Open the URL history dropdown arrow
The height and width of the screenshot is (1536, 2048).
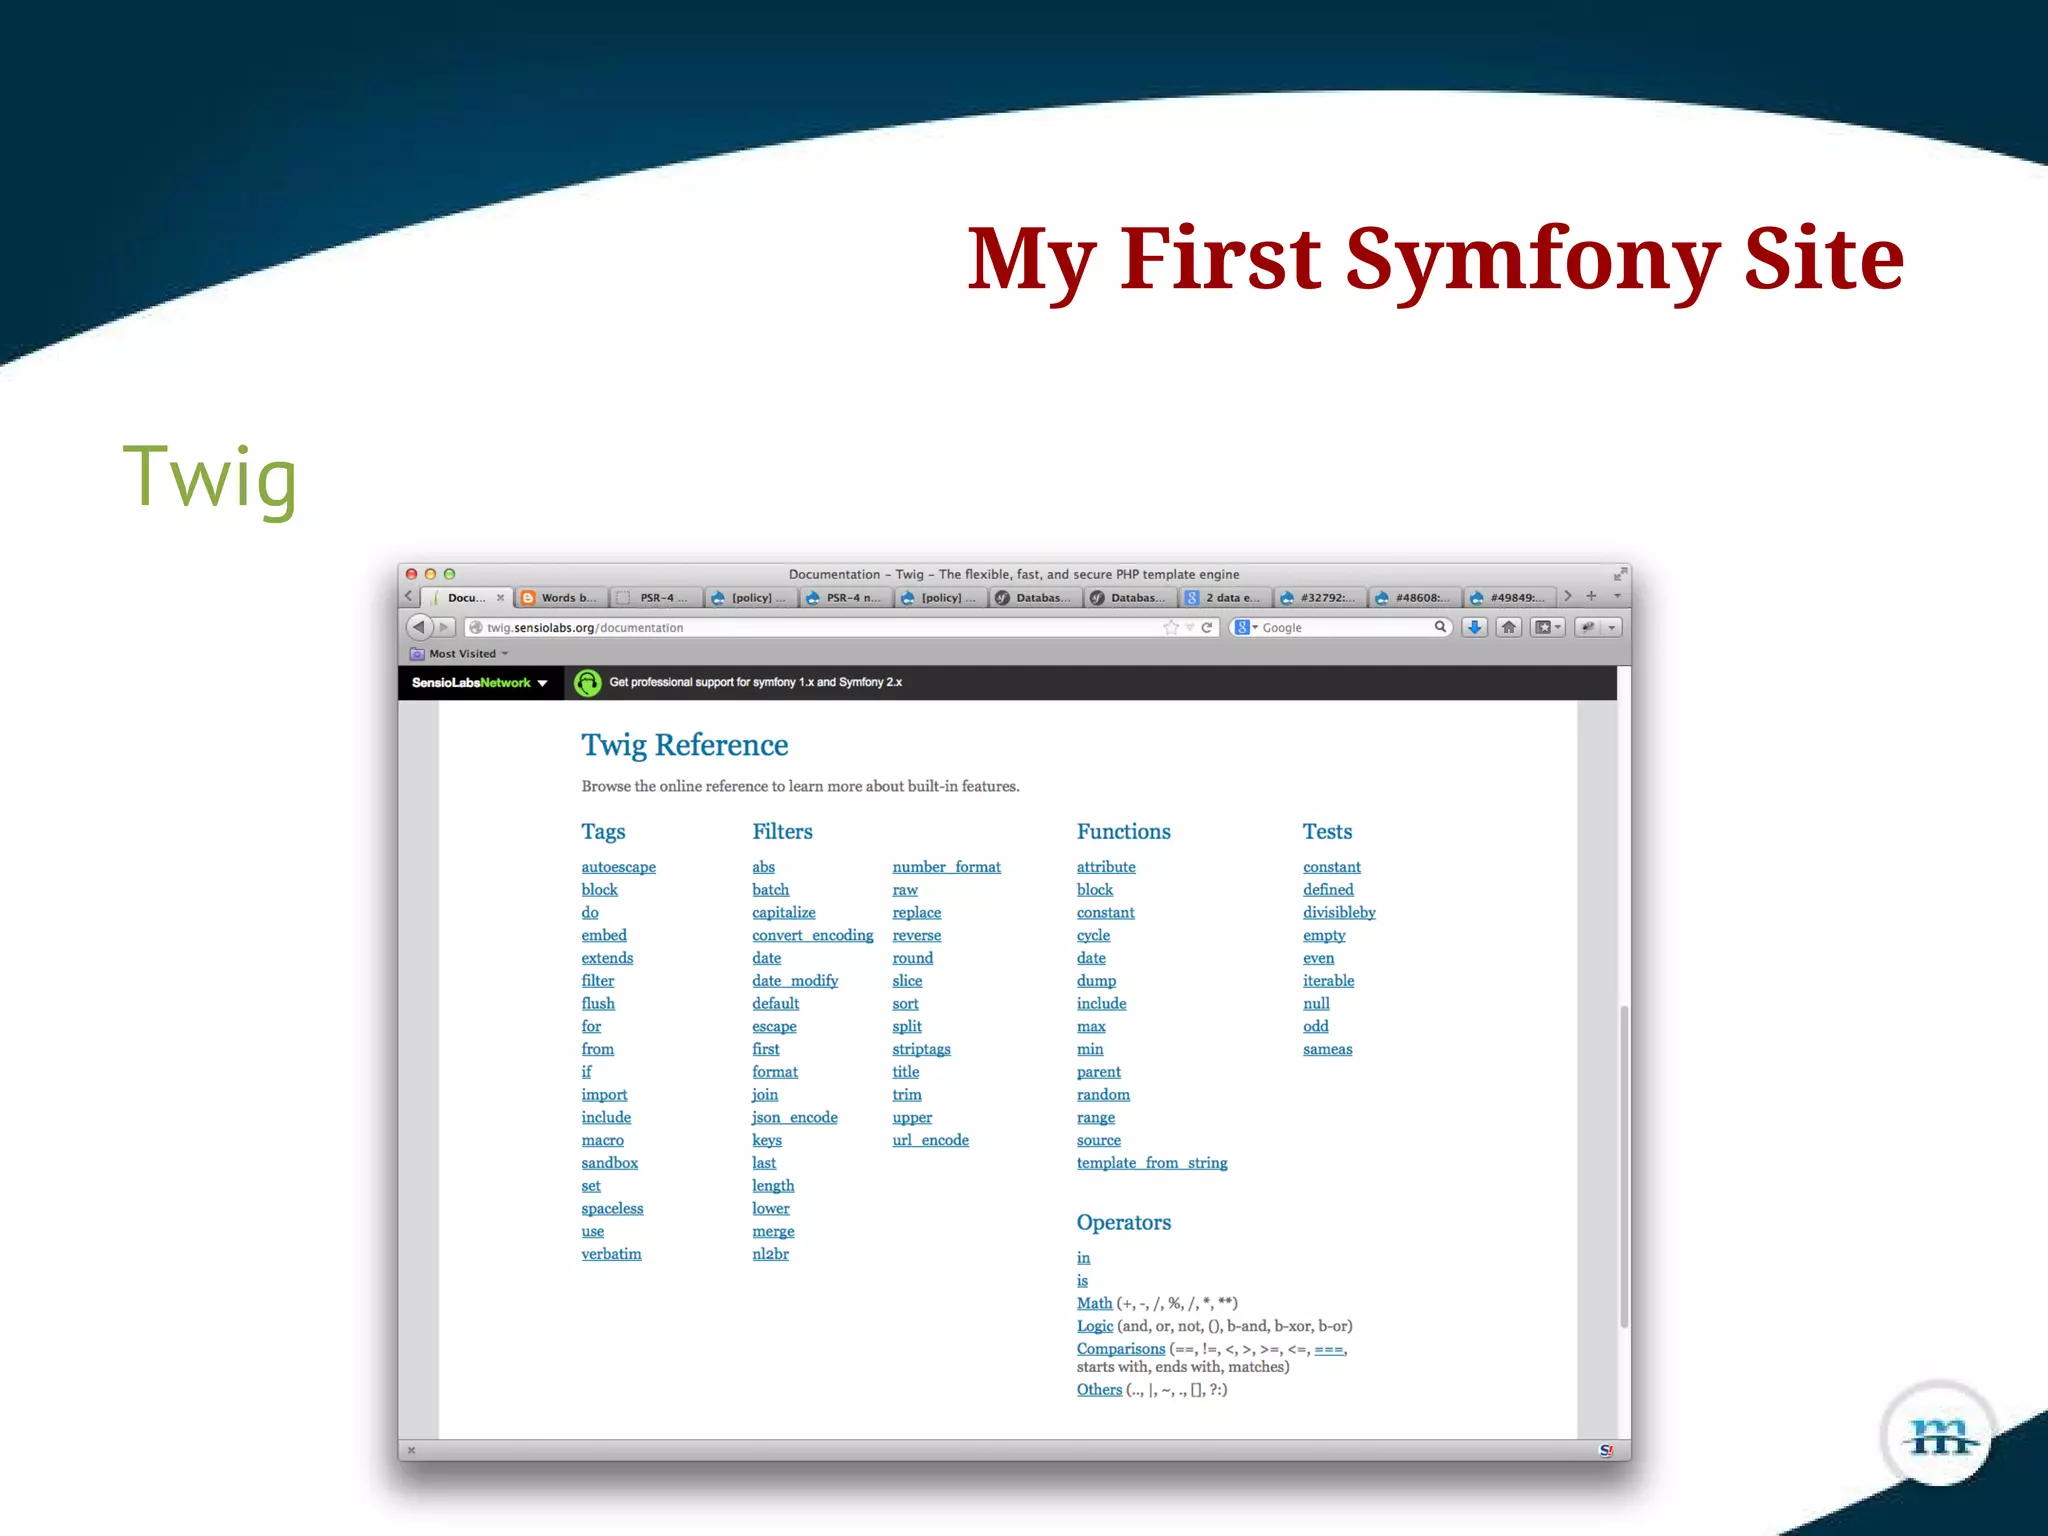(x=1190, y=627)
